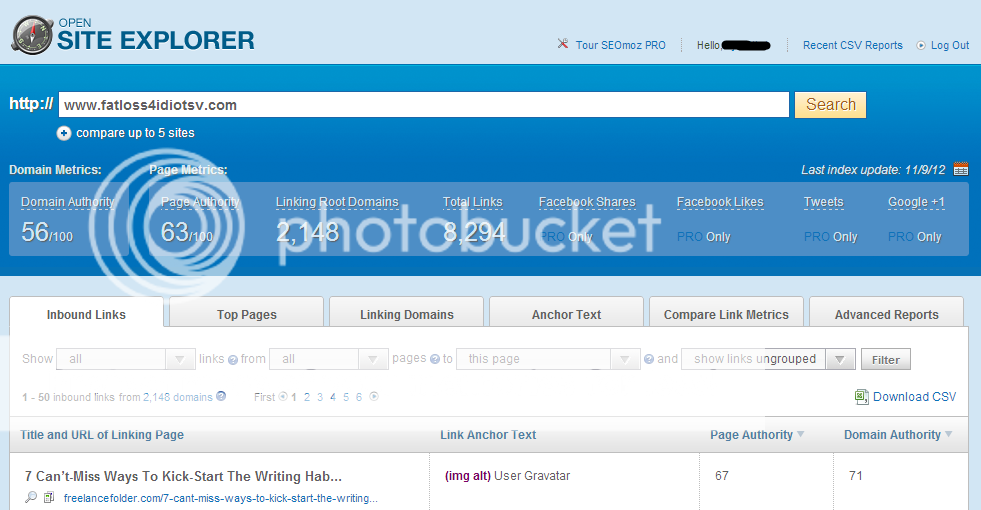The image size is (981, 510).
Task: Sort by Page Authority column
Action: (x=757, y=434)
